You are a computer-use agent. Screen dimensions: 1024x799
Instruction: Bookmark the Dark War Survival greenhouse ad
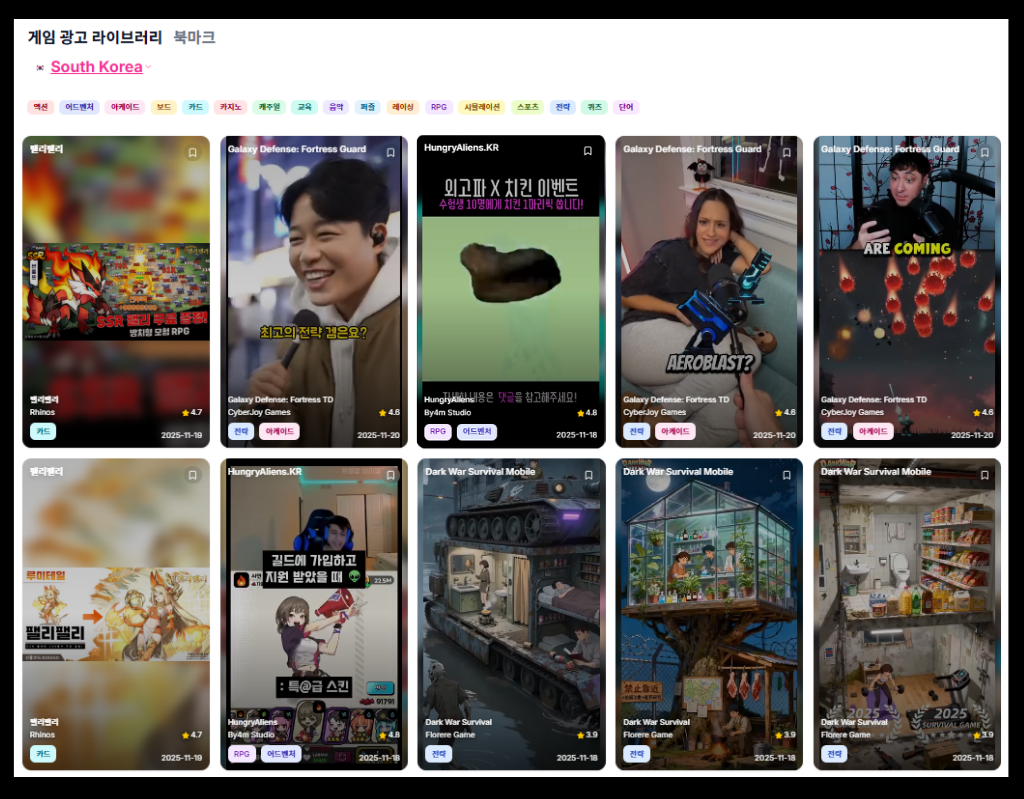tap(787, 475)
